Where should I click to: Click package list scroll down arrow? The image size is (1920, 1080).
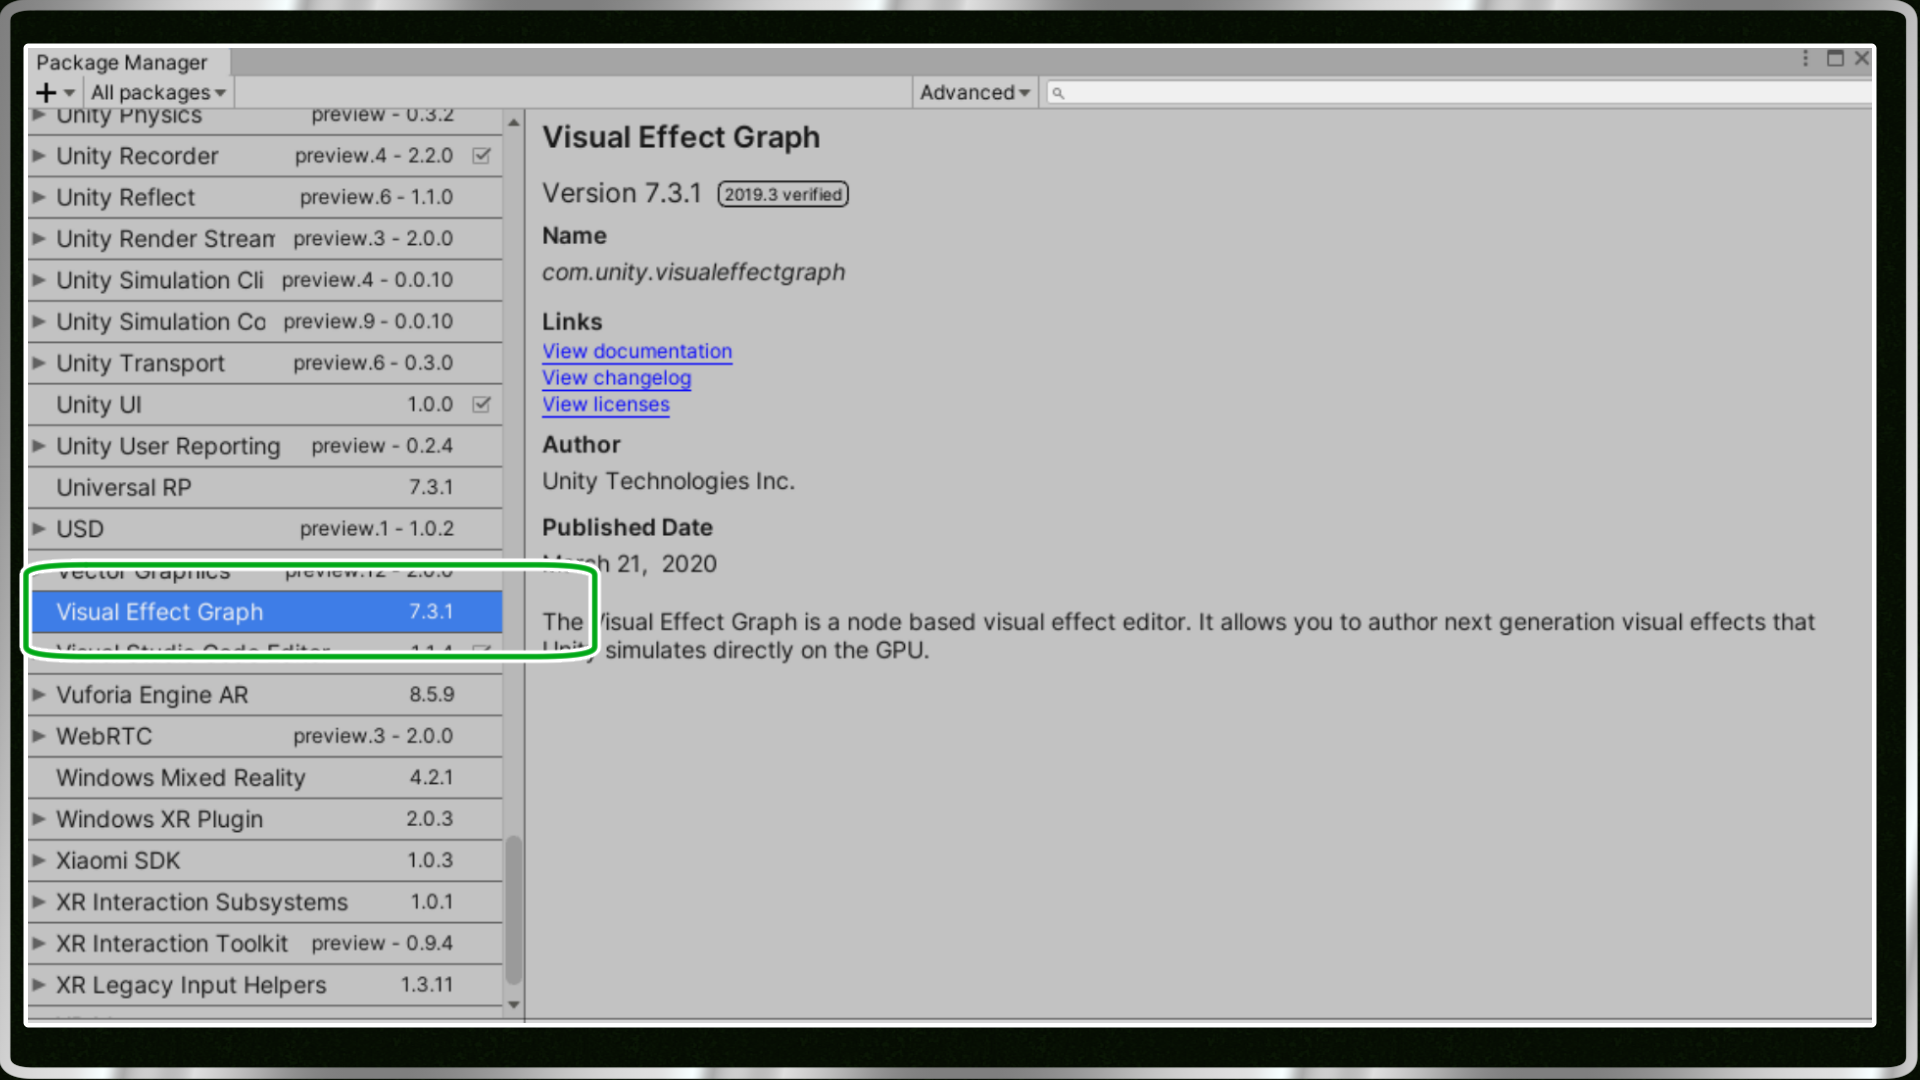click(514, 1005)
